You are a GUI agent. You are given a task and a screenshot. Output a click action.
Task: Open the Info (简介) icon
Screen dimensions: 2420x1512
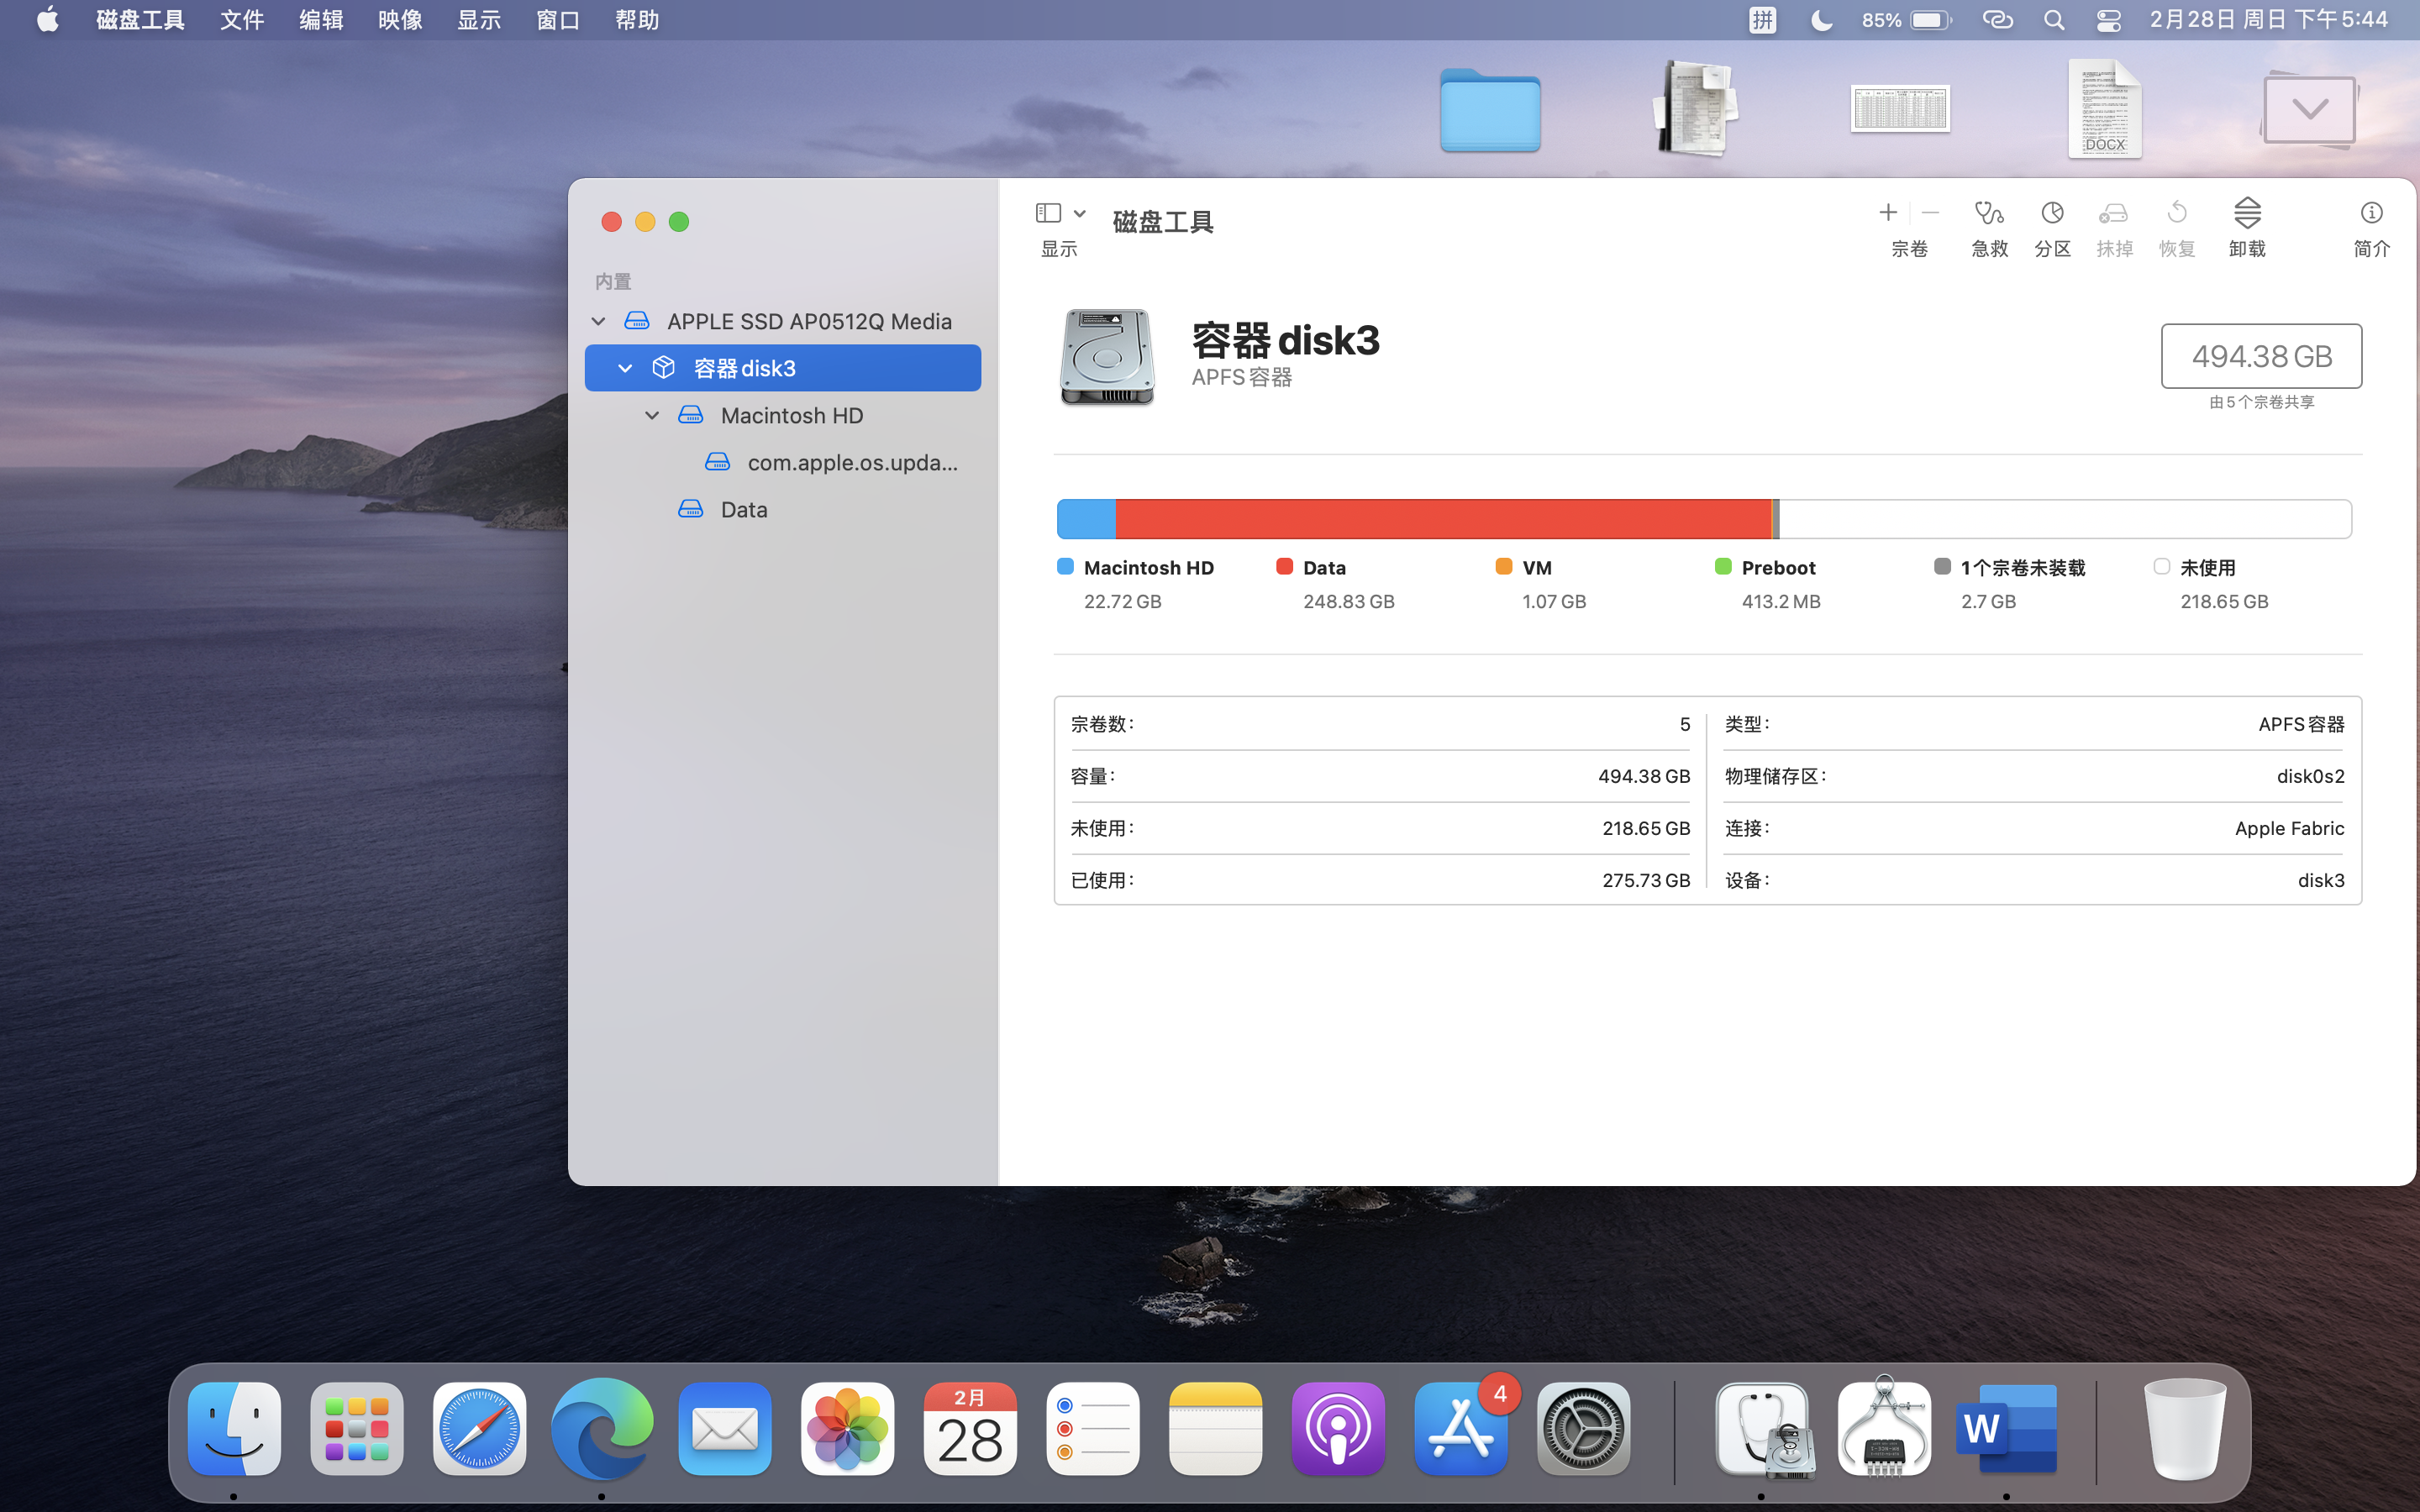(x=2371, y=213)
